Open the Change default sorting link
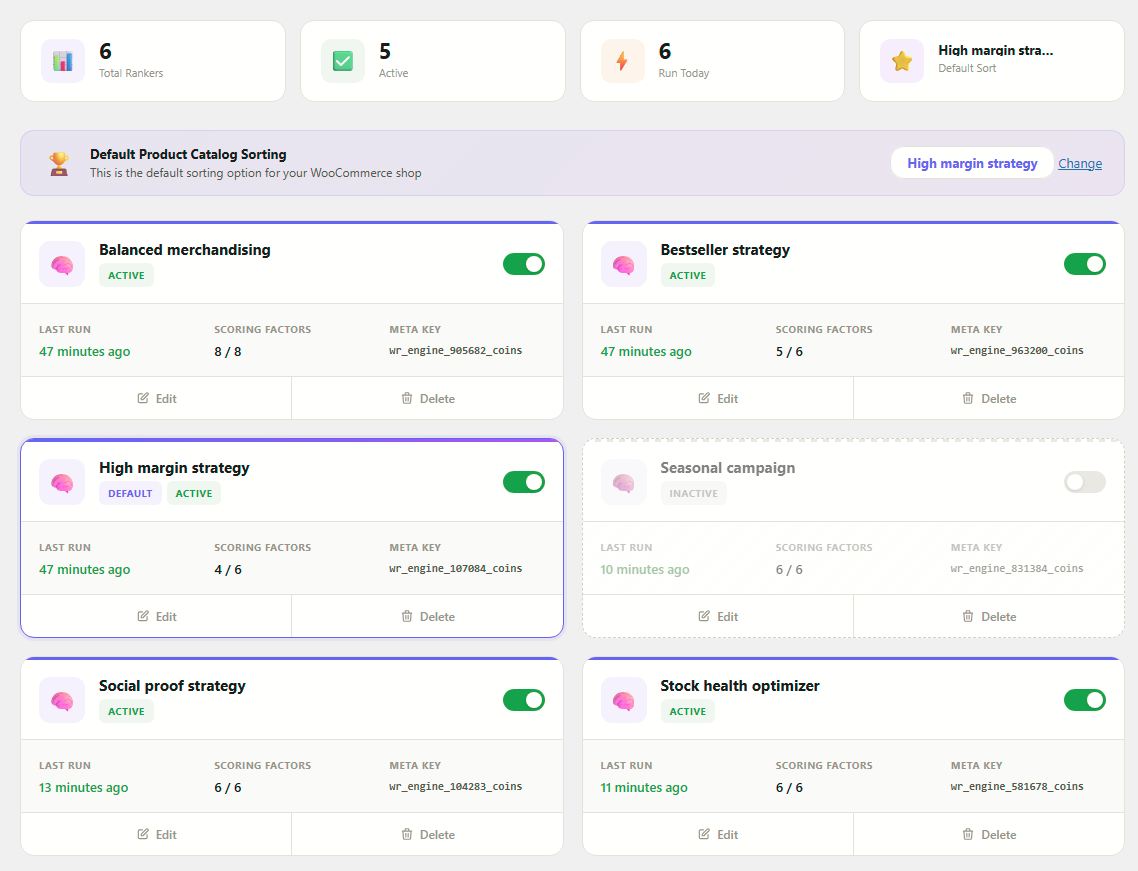This screenshot has height=871, width=1138. point(1080,163)
